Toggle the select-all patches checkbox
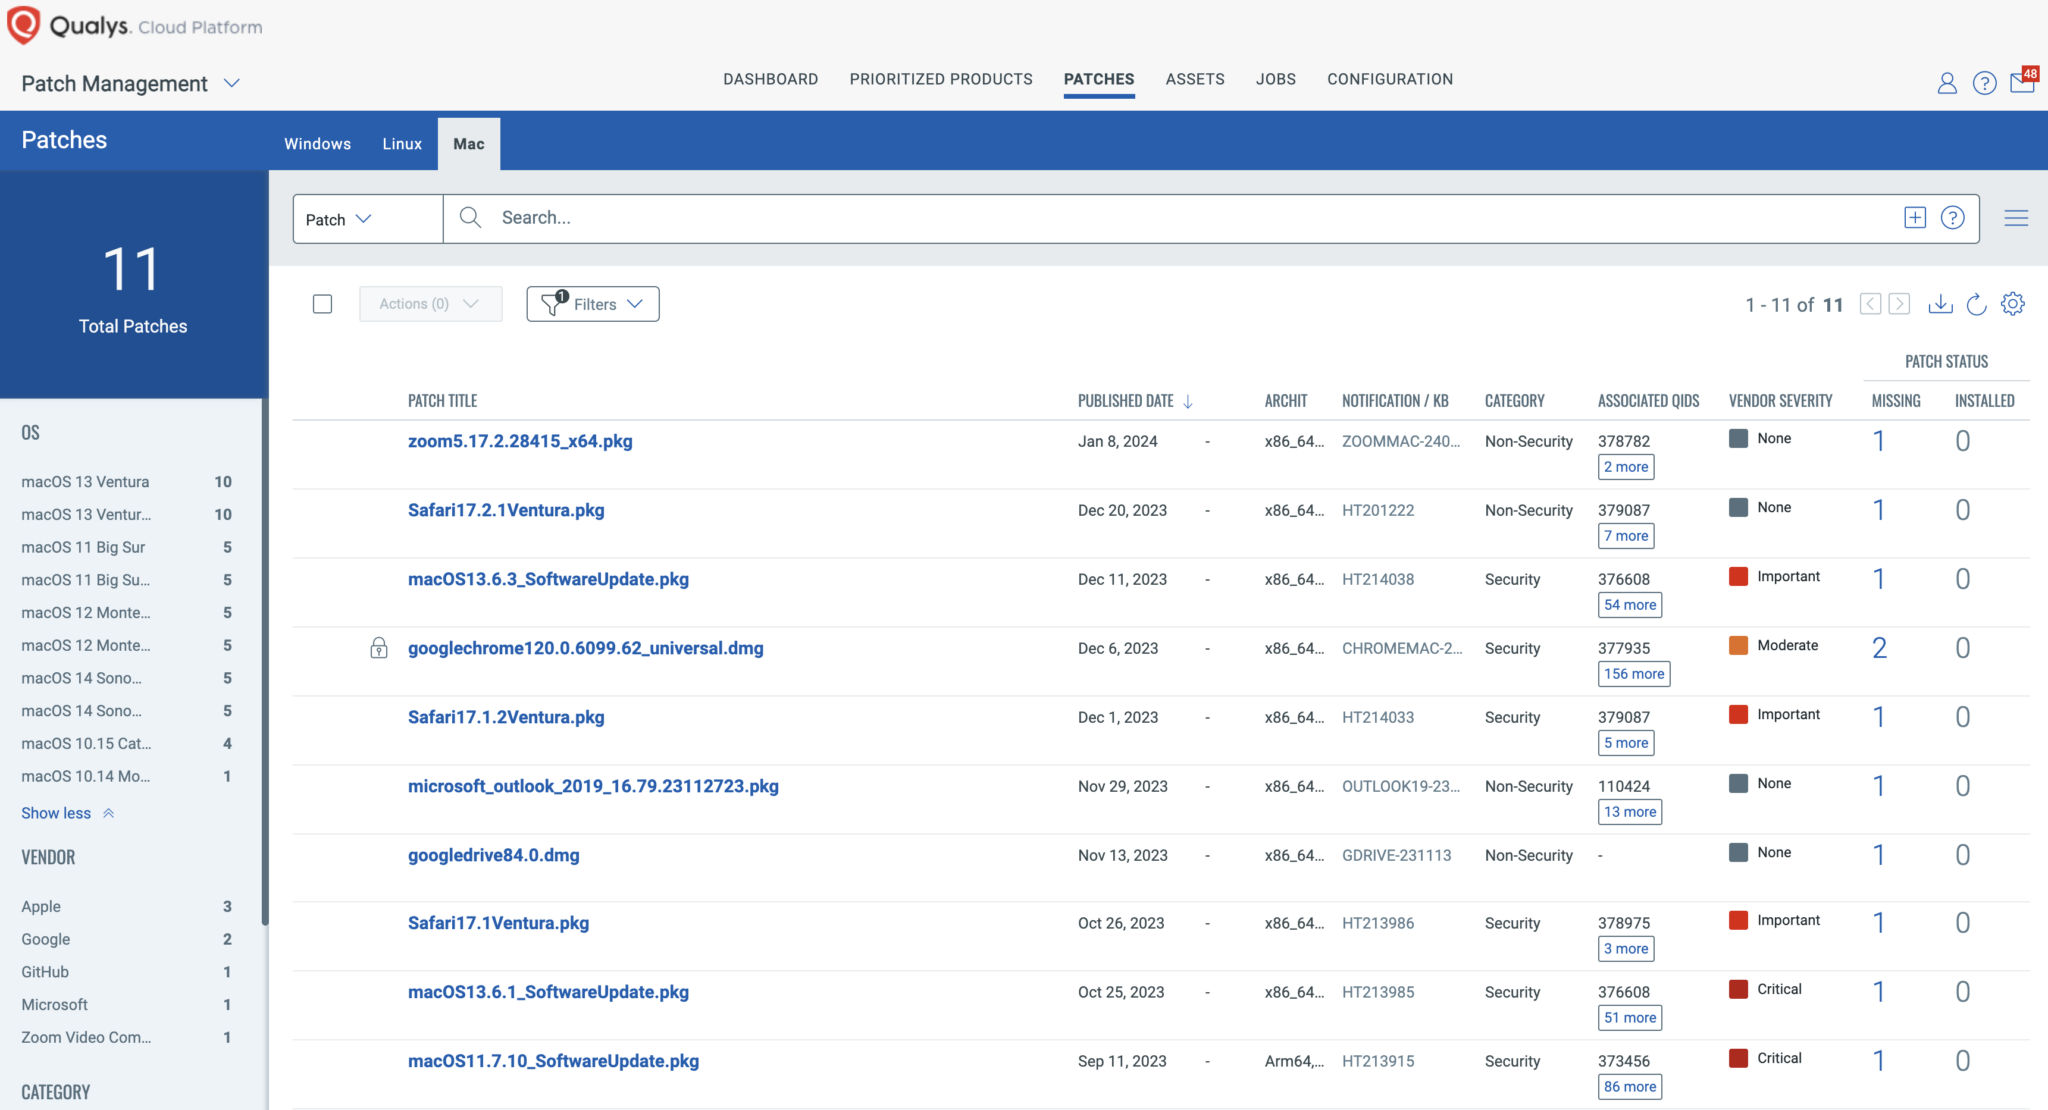The width and height of the screenshot is (2048, 1110). (322, 303)
